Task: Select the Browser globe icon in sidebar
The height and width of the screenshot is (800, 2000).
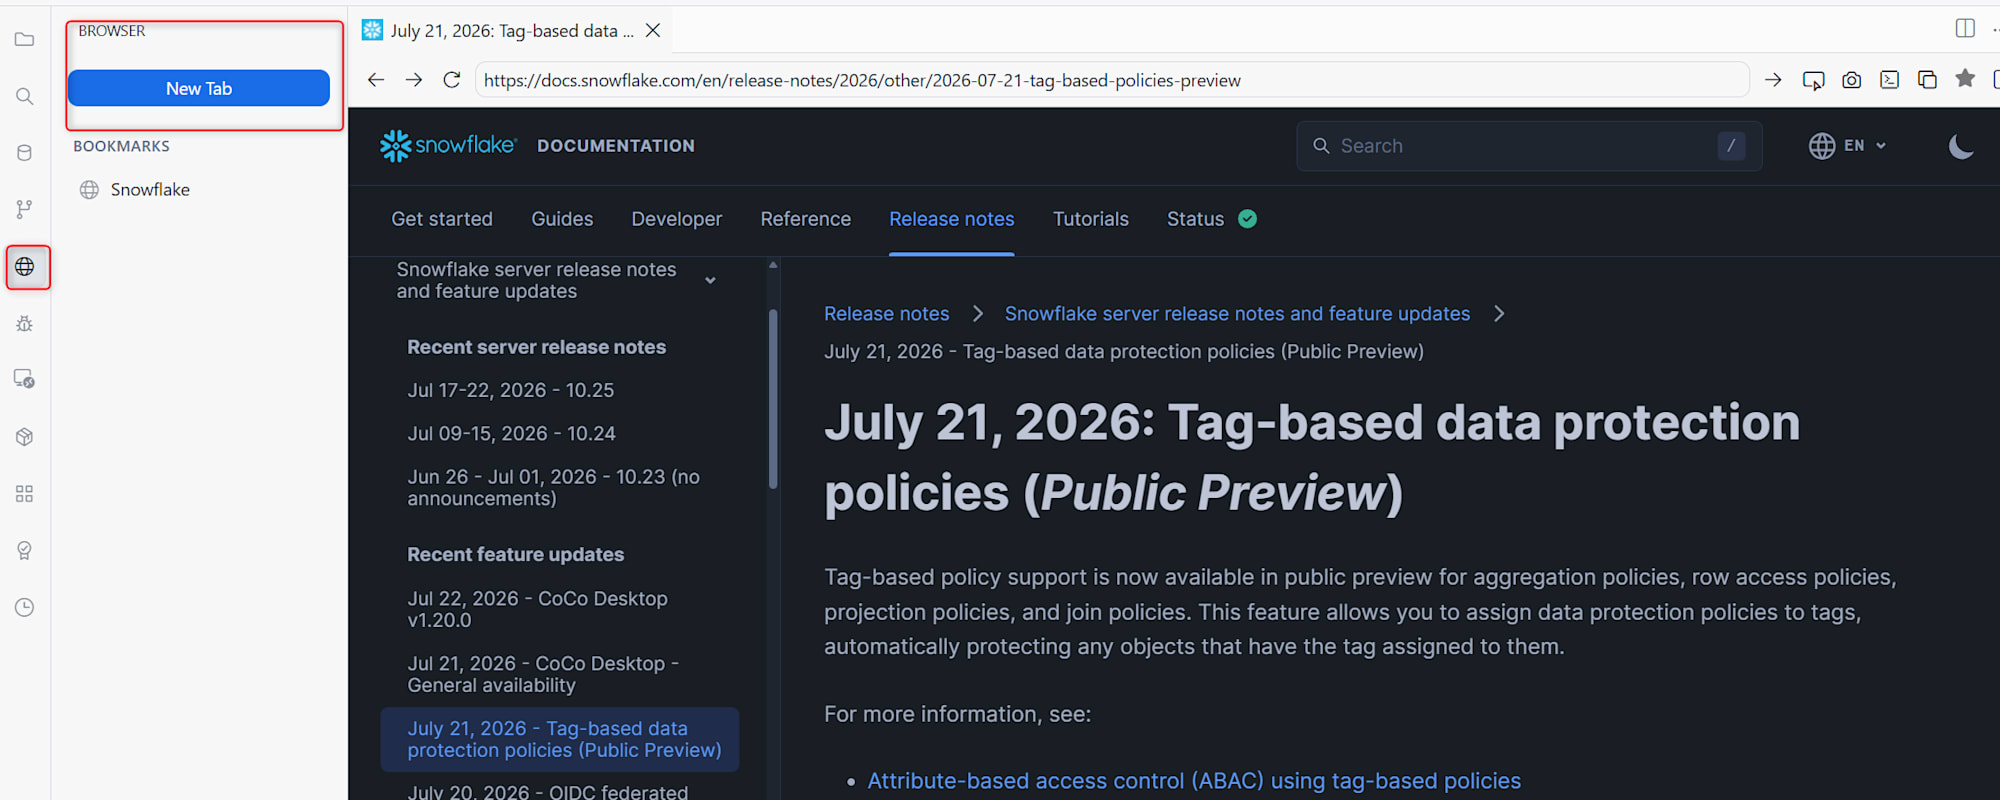Action: click(25, 267)
